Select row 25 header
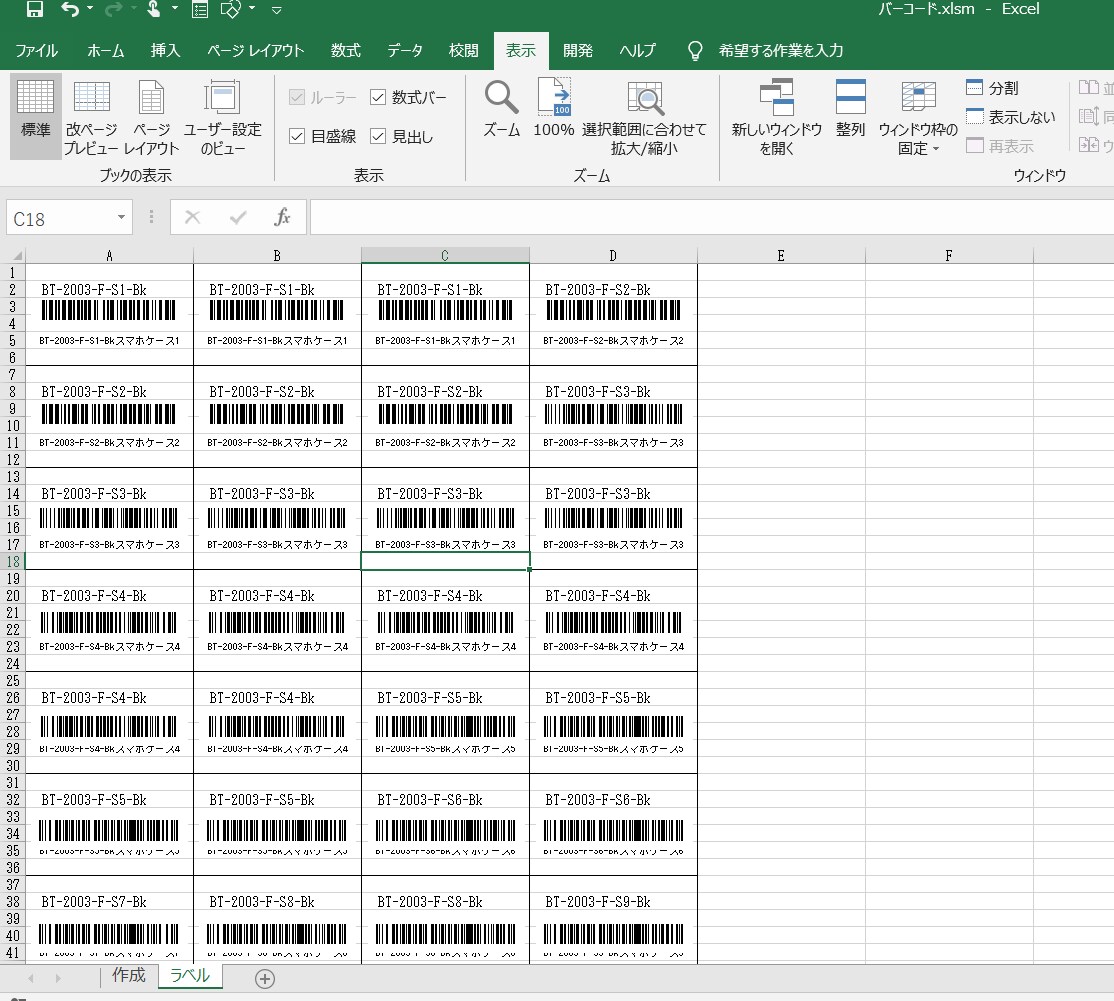Screen dimensions: 1114x1001 pos(13,681)
